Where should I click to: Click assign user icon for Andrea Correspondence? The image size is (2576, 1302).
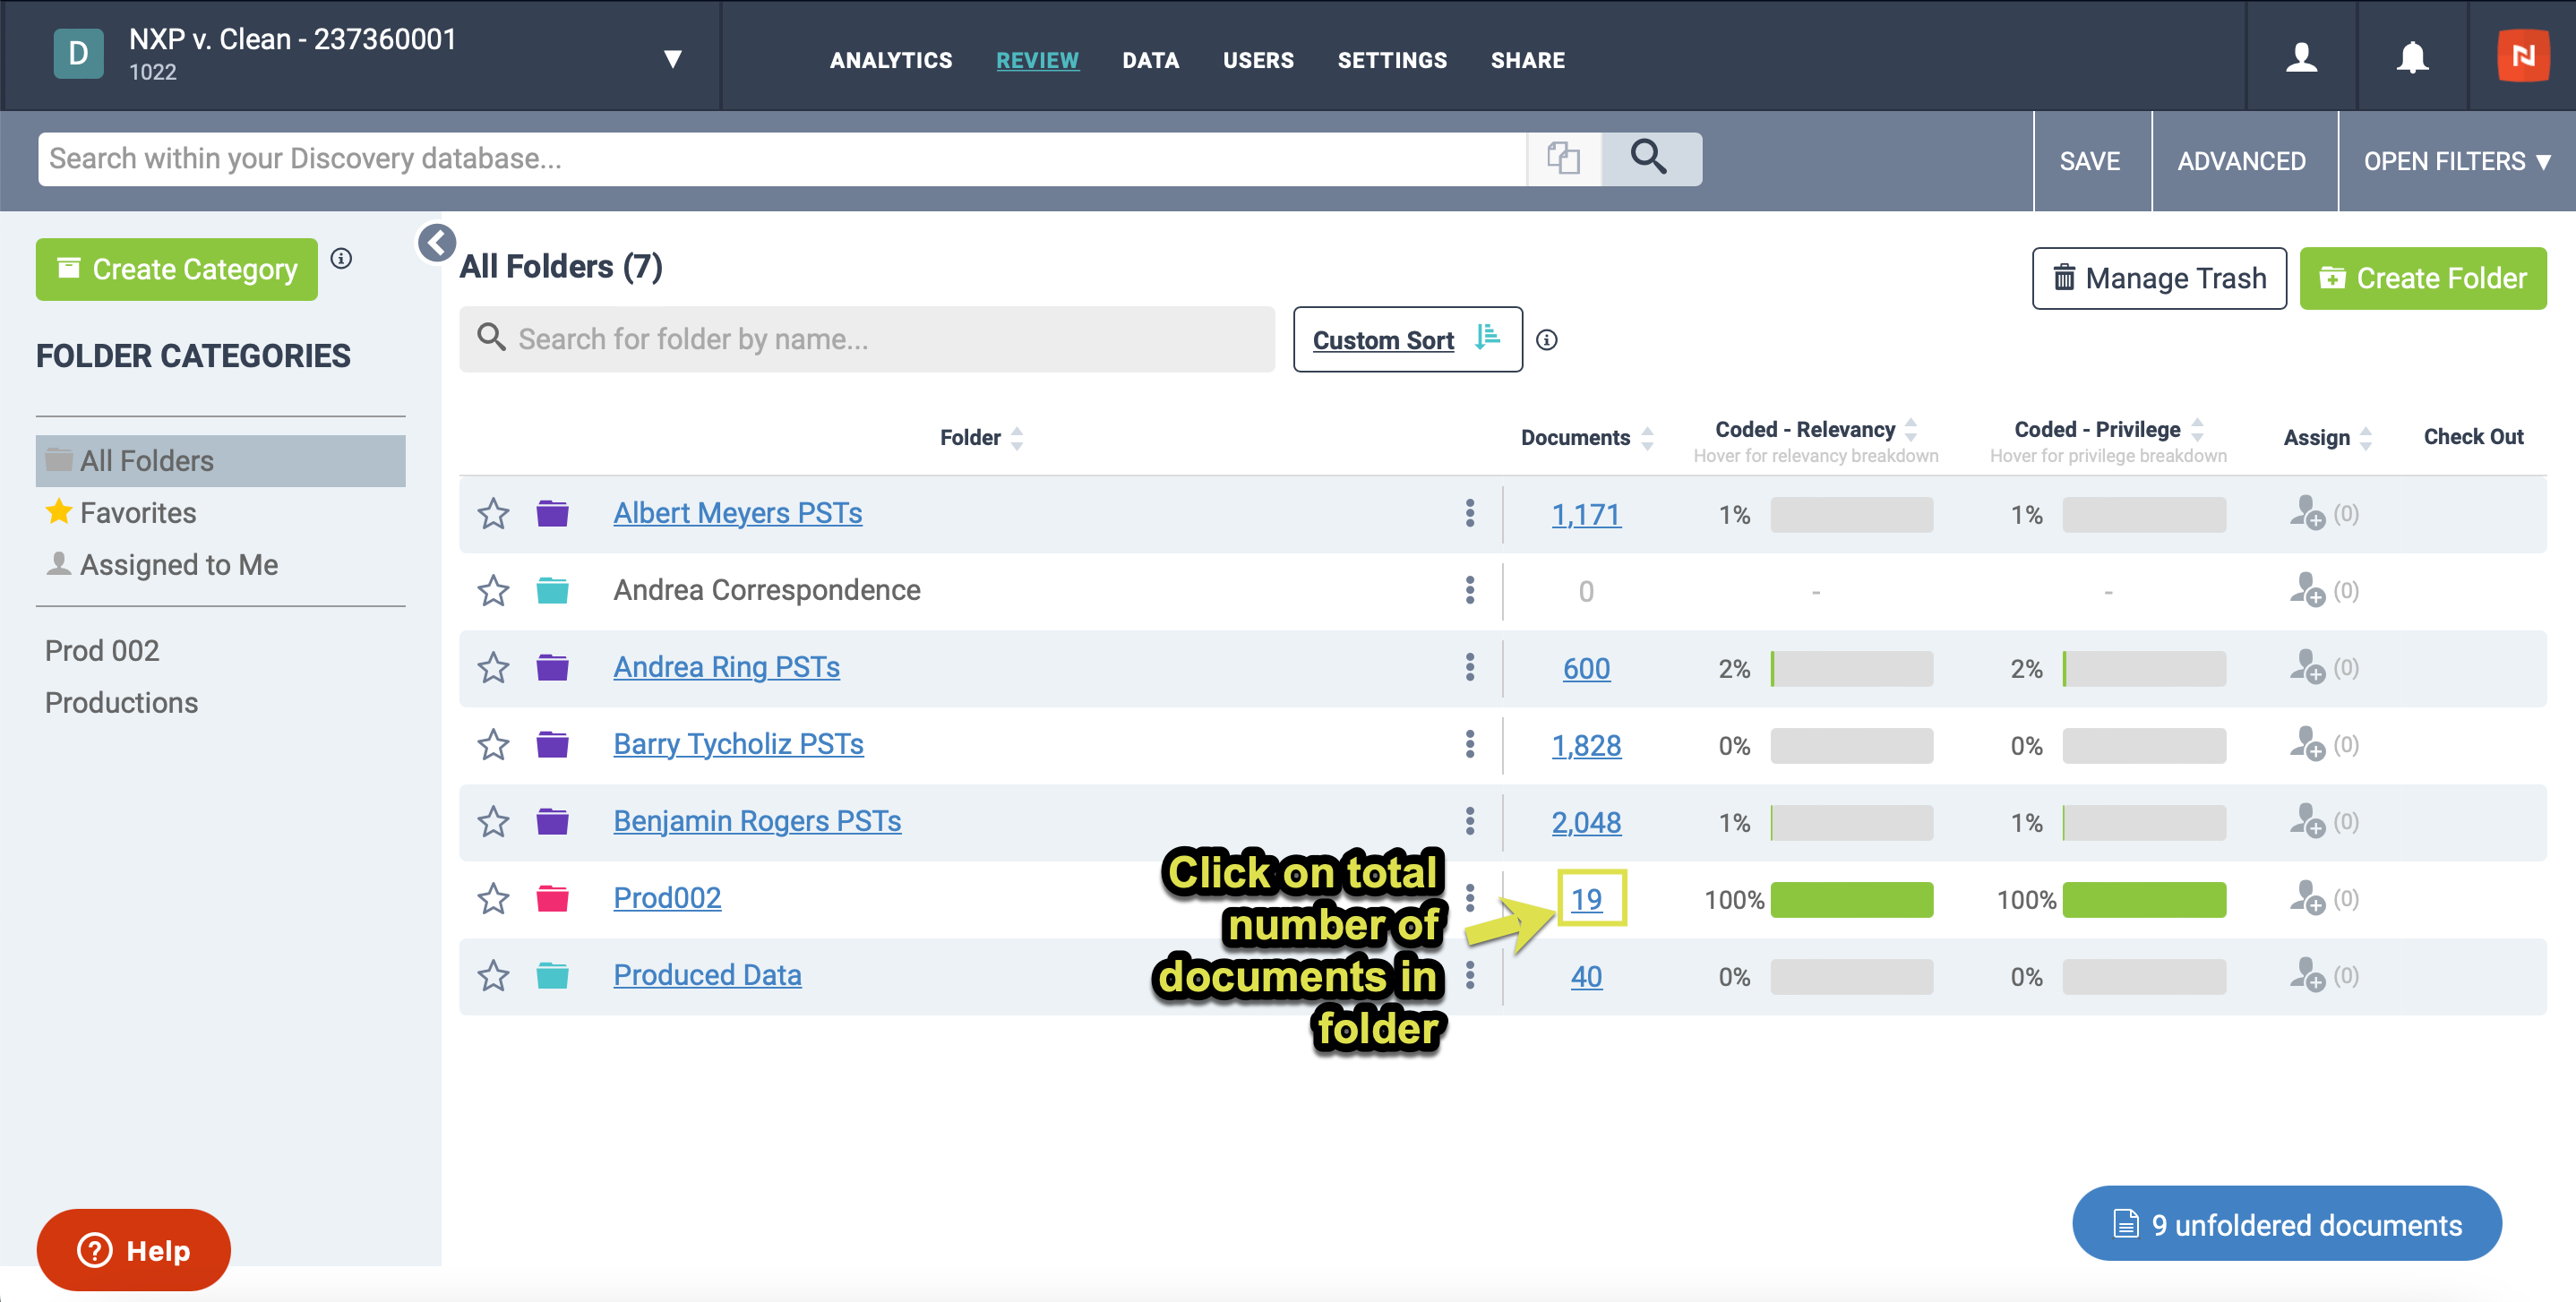(2307, 590)
